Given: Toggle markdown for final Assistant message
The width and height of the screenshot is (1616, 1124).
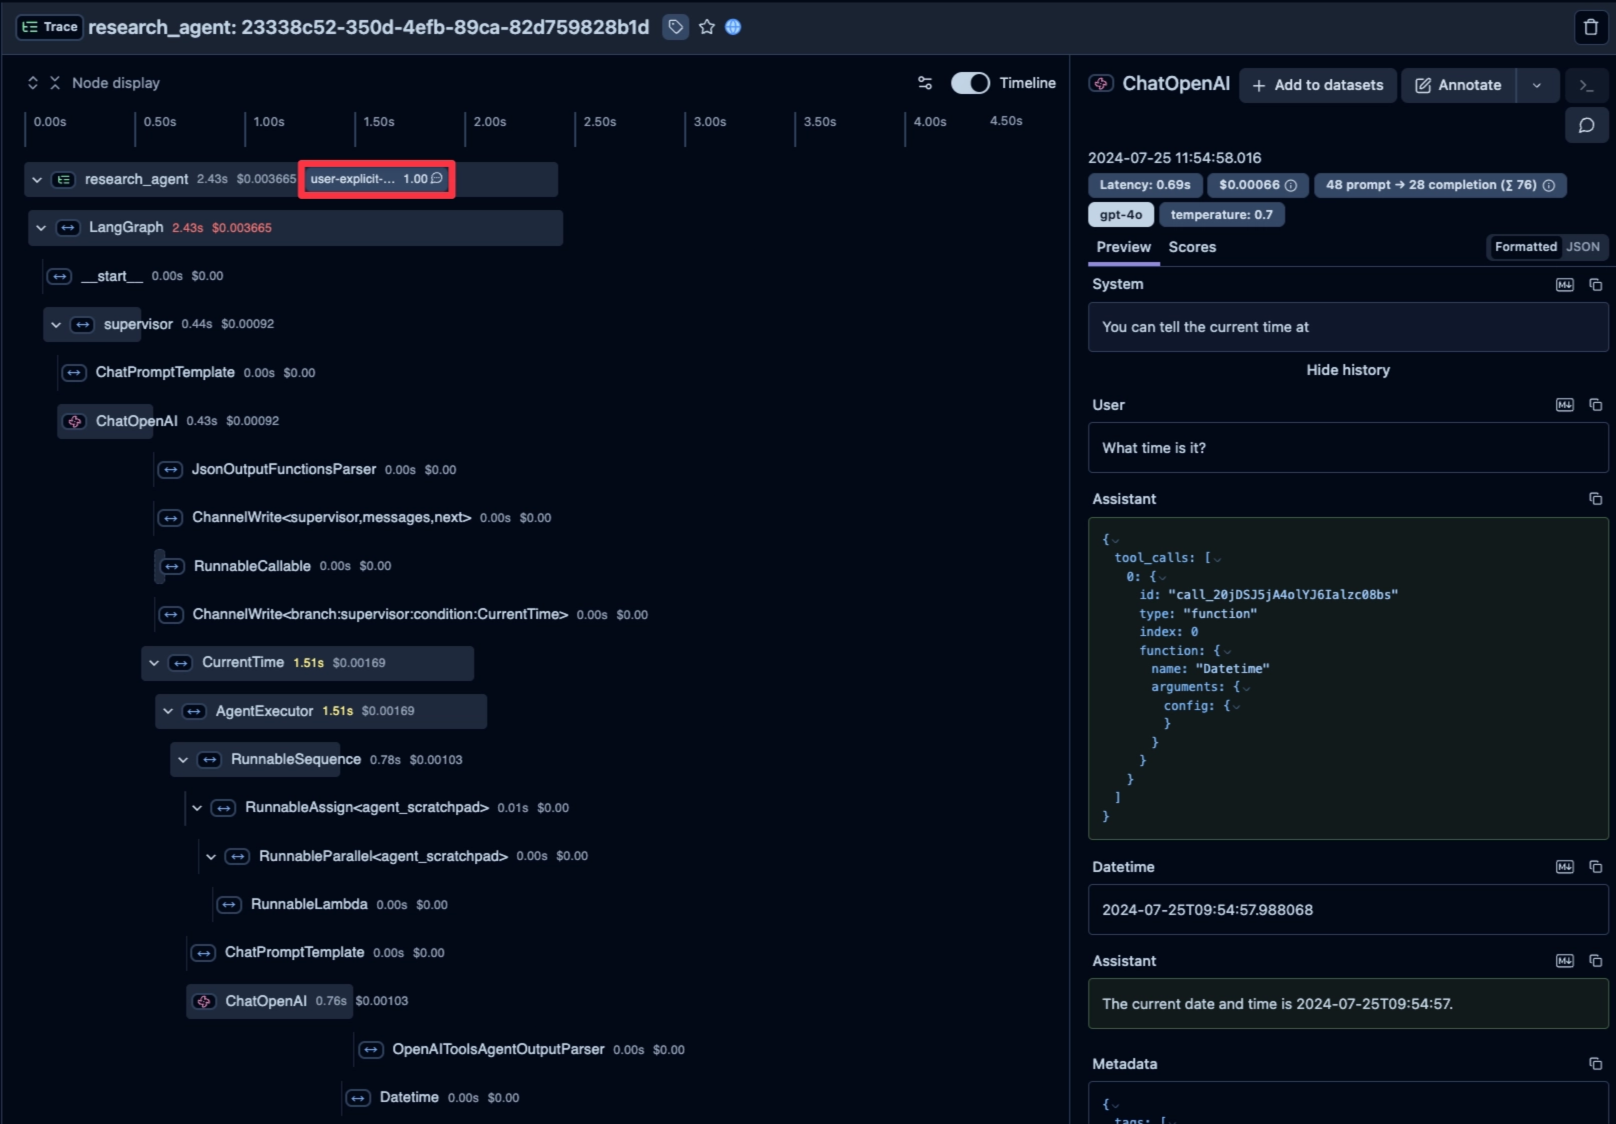Looking at the screenshot, I should tap(1565, 961).
